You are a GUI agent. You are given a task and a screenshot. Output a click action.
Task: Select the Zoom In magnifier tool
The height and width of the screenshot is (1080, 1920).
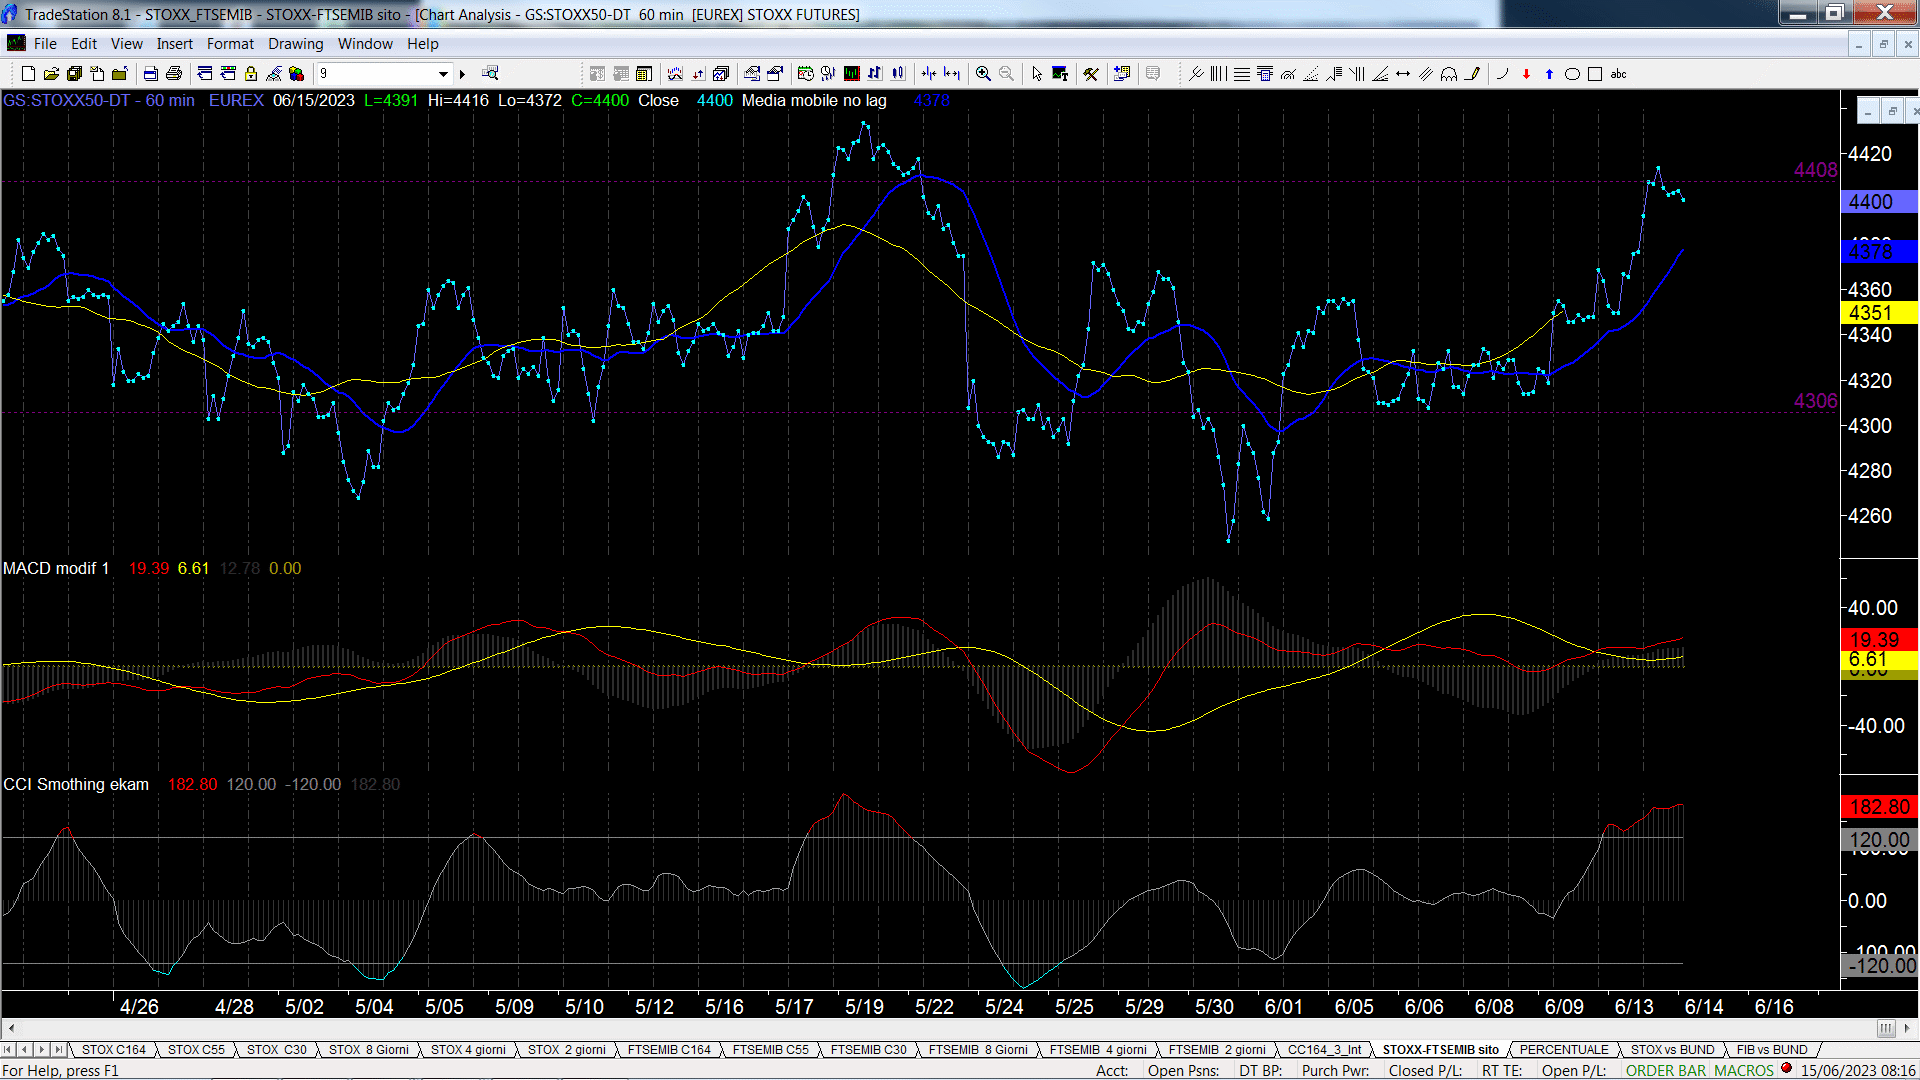pyautogui.click(x=983, y=74)
